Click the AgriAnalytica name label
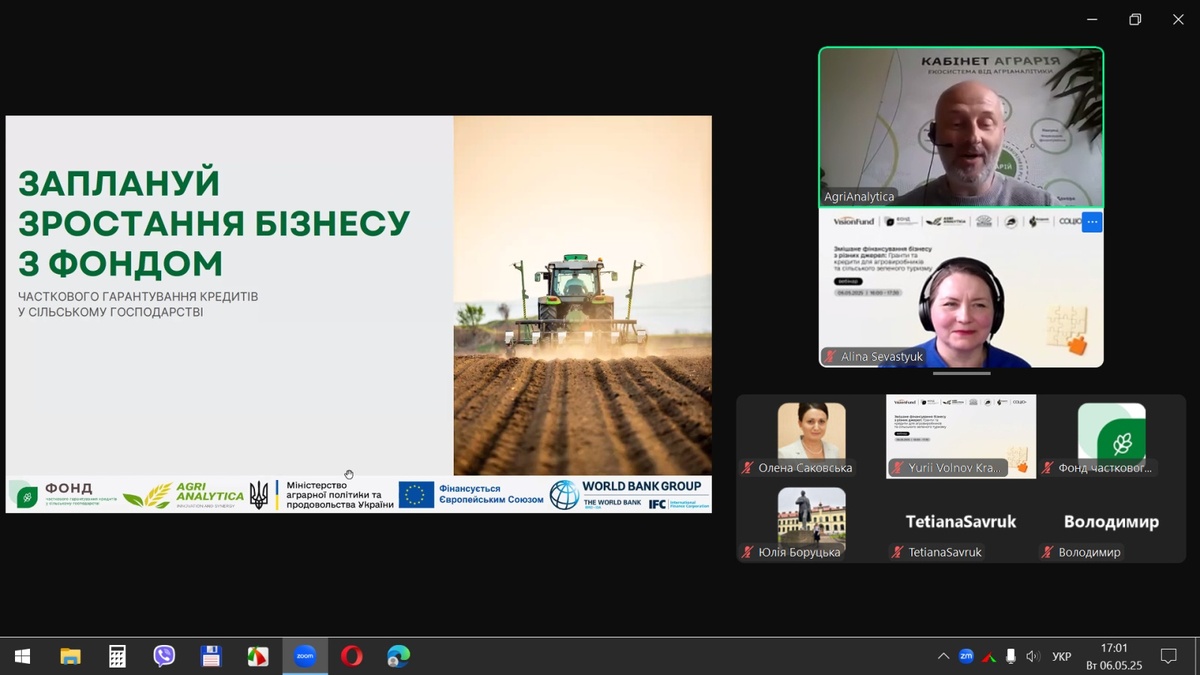The width and height of the screenshot is (1200, 675). pos(859,197)
